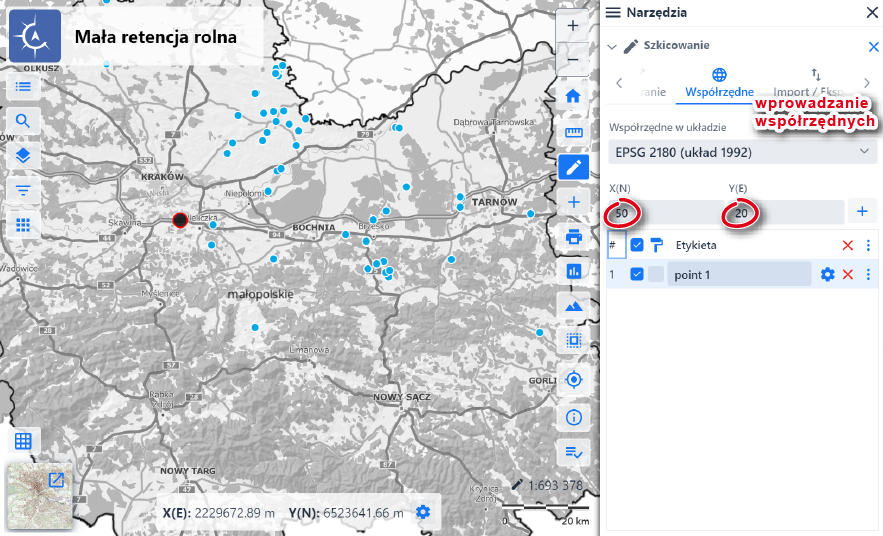
Task: Open more options for point 1
Action: (x=868, y=275)
